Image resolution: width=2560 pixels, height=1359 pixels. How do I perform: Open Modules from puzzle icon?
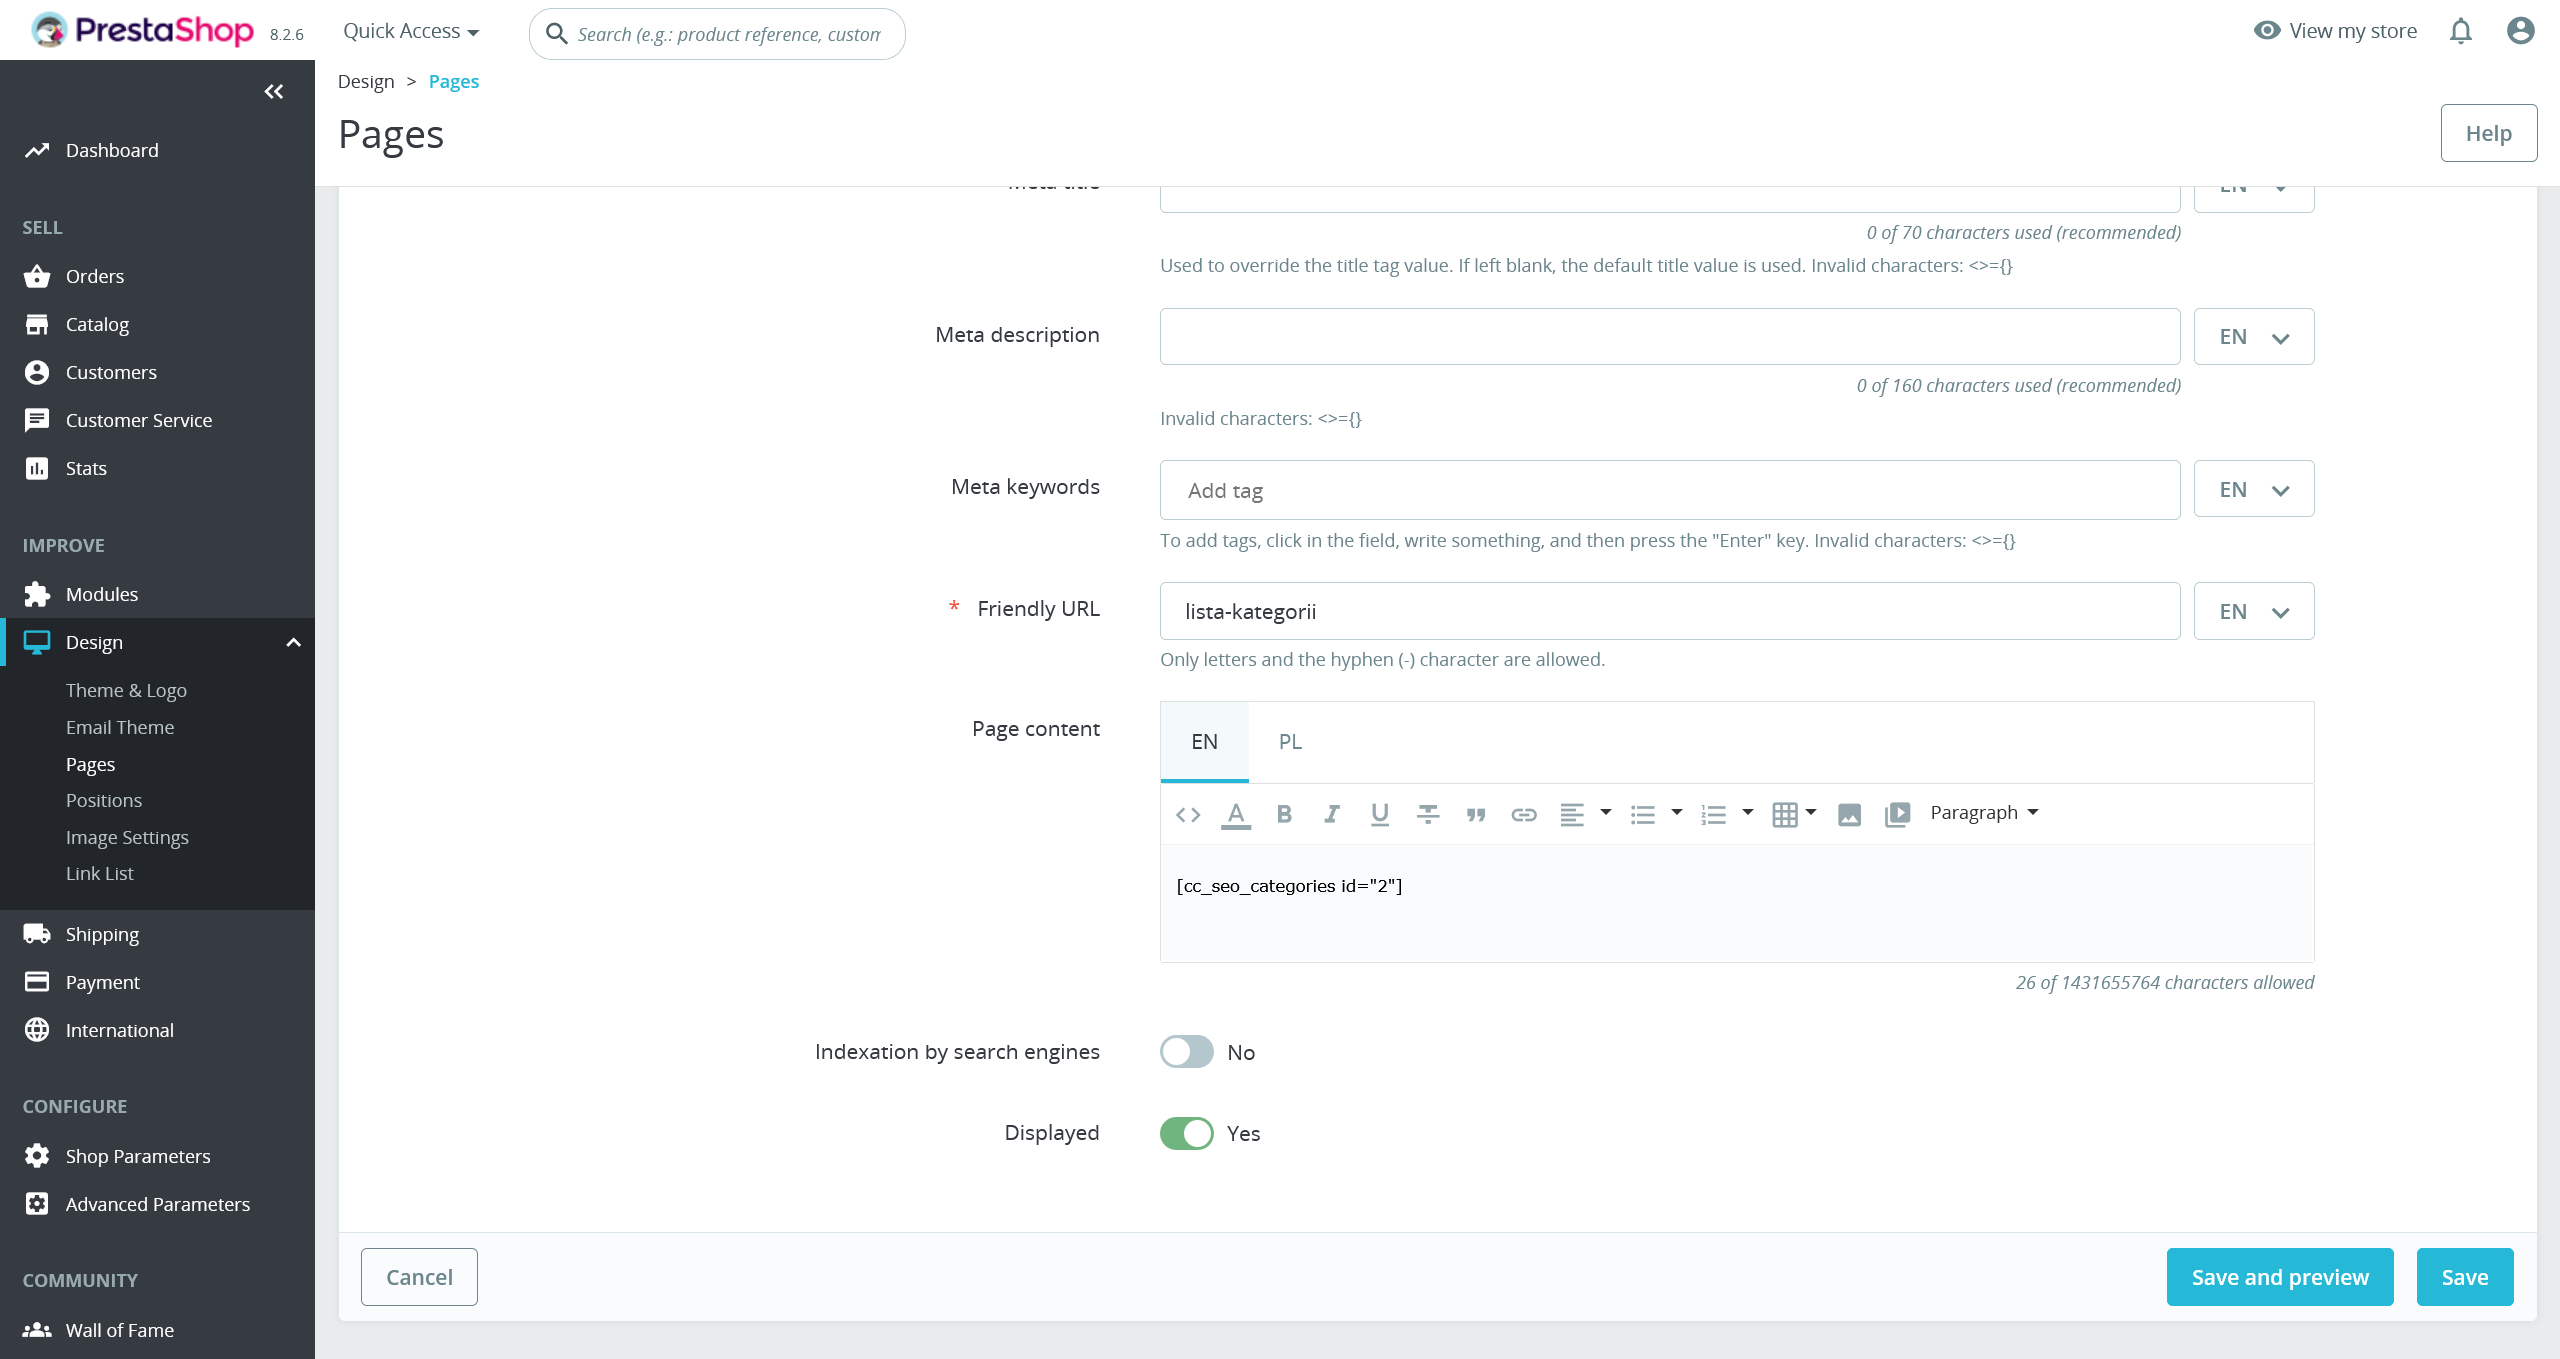pyautogui.click(x=37, y=594)
